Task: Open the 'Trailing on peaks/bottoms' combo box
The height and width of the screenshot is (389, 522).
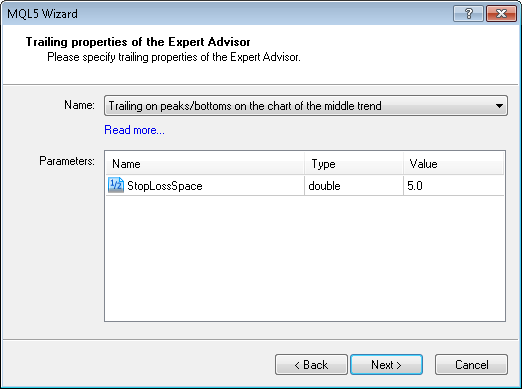Action: (306, 106)
